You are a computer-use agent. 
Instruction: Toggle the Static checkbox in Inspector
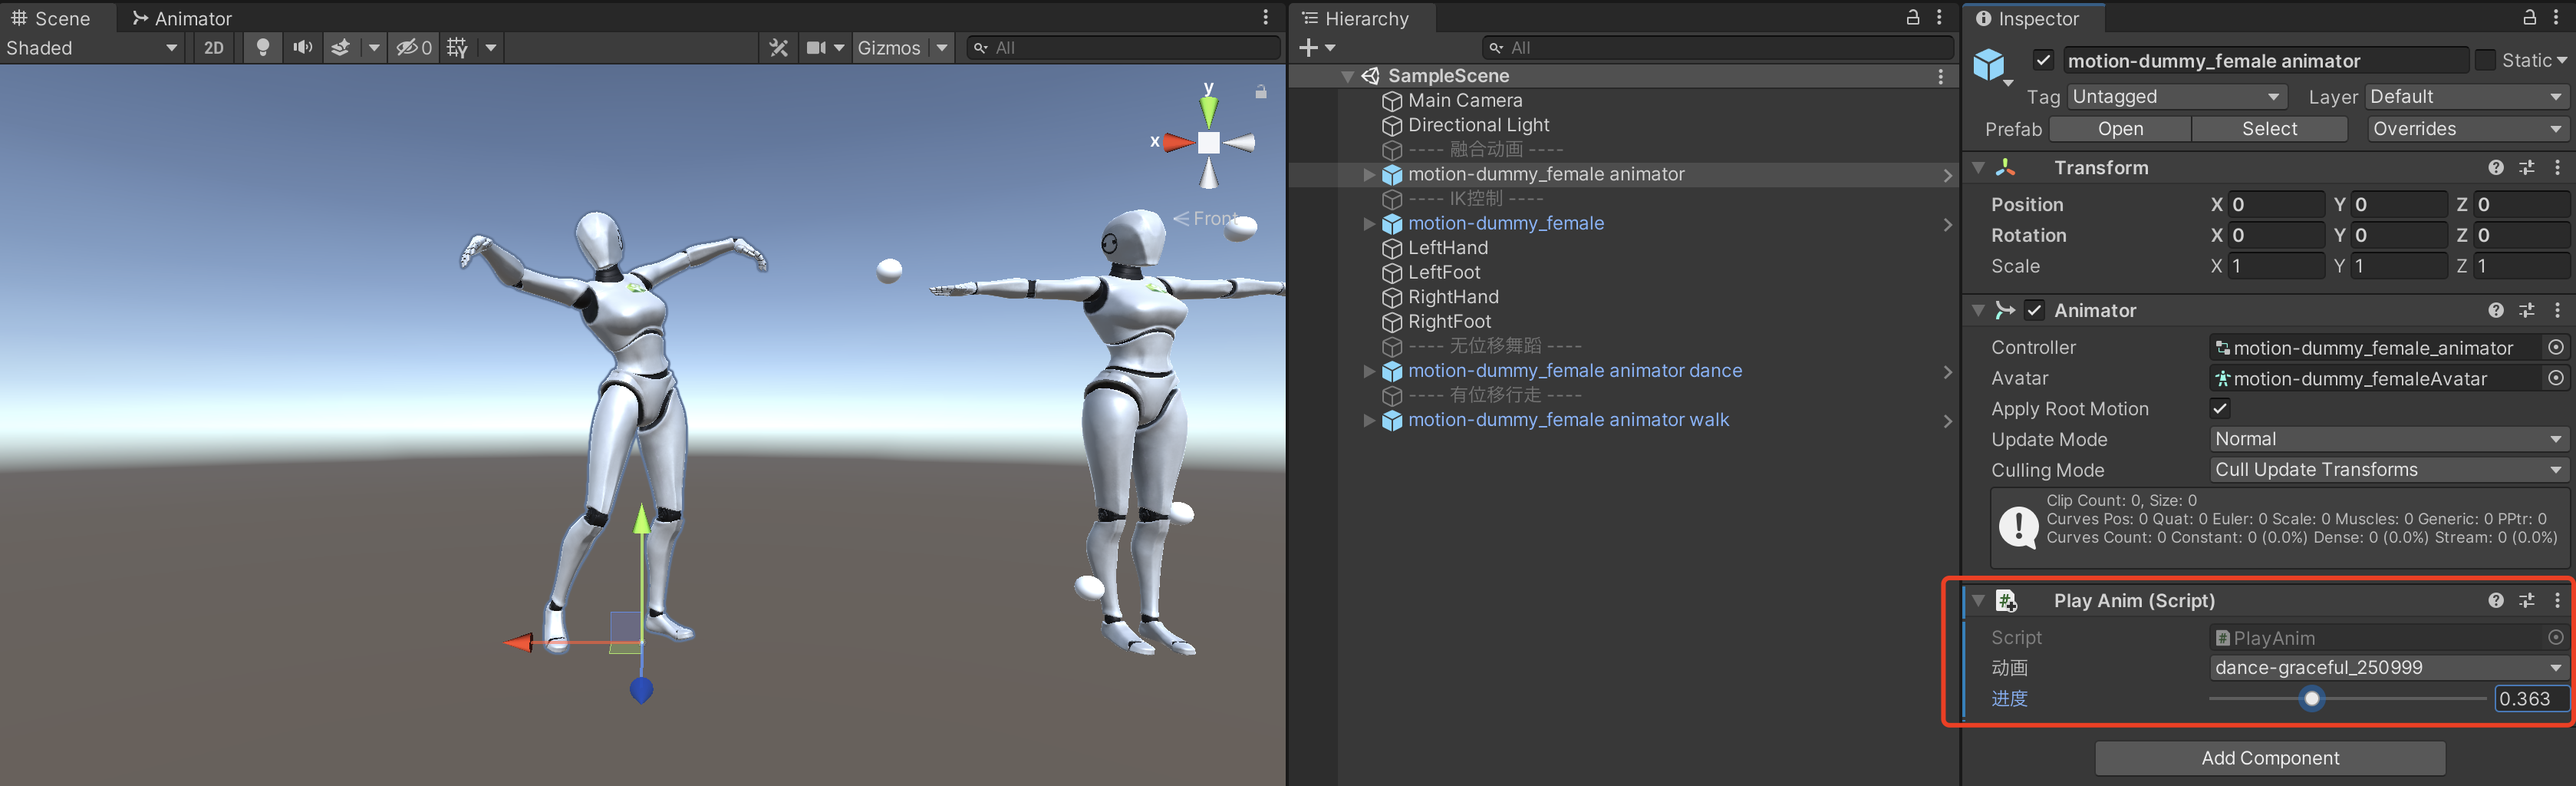tap(2487, 60)
